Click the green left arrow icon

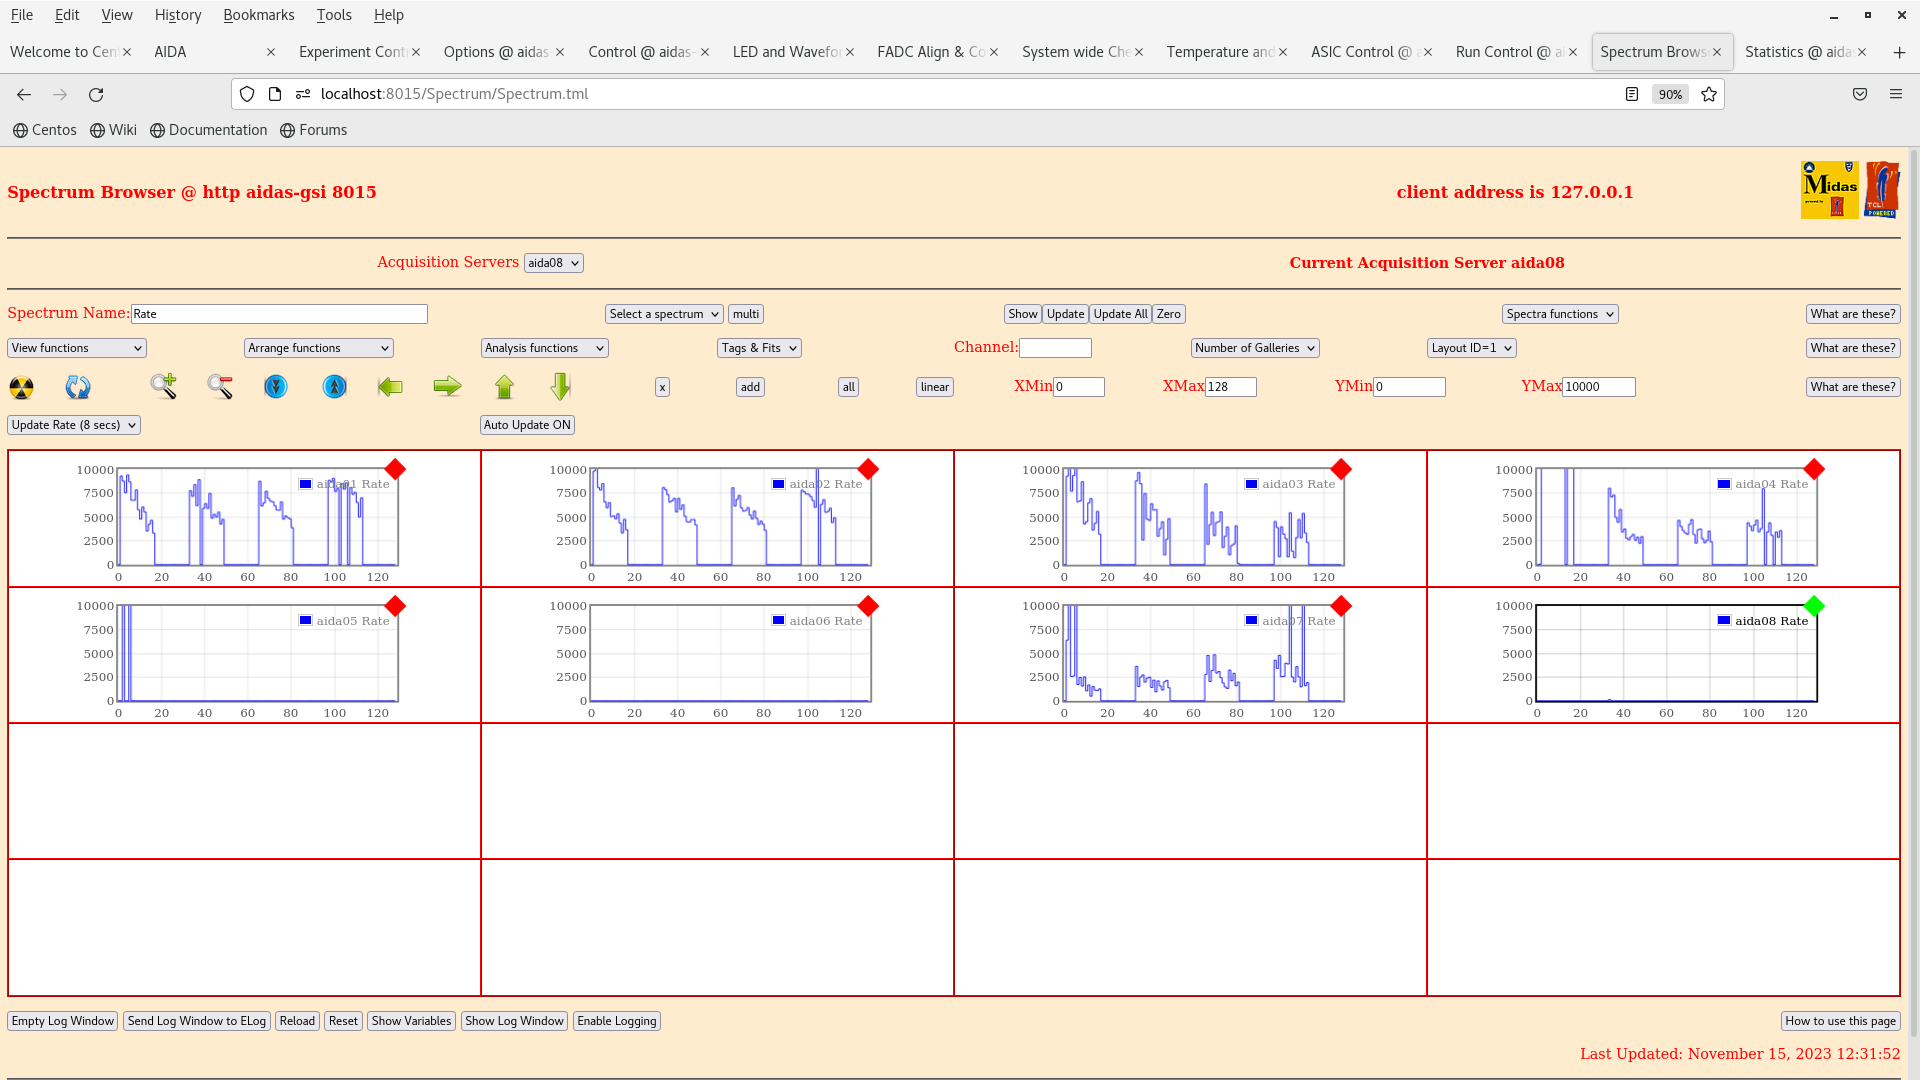click(390, 386)
